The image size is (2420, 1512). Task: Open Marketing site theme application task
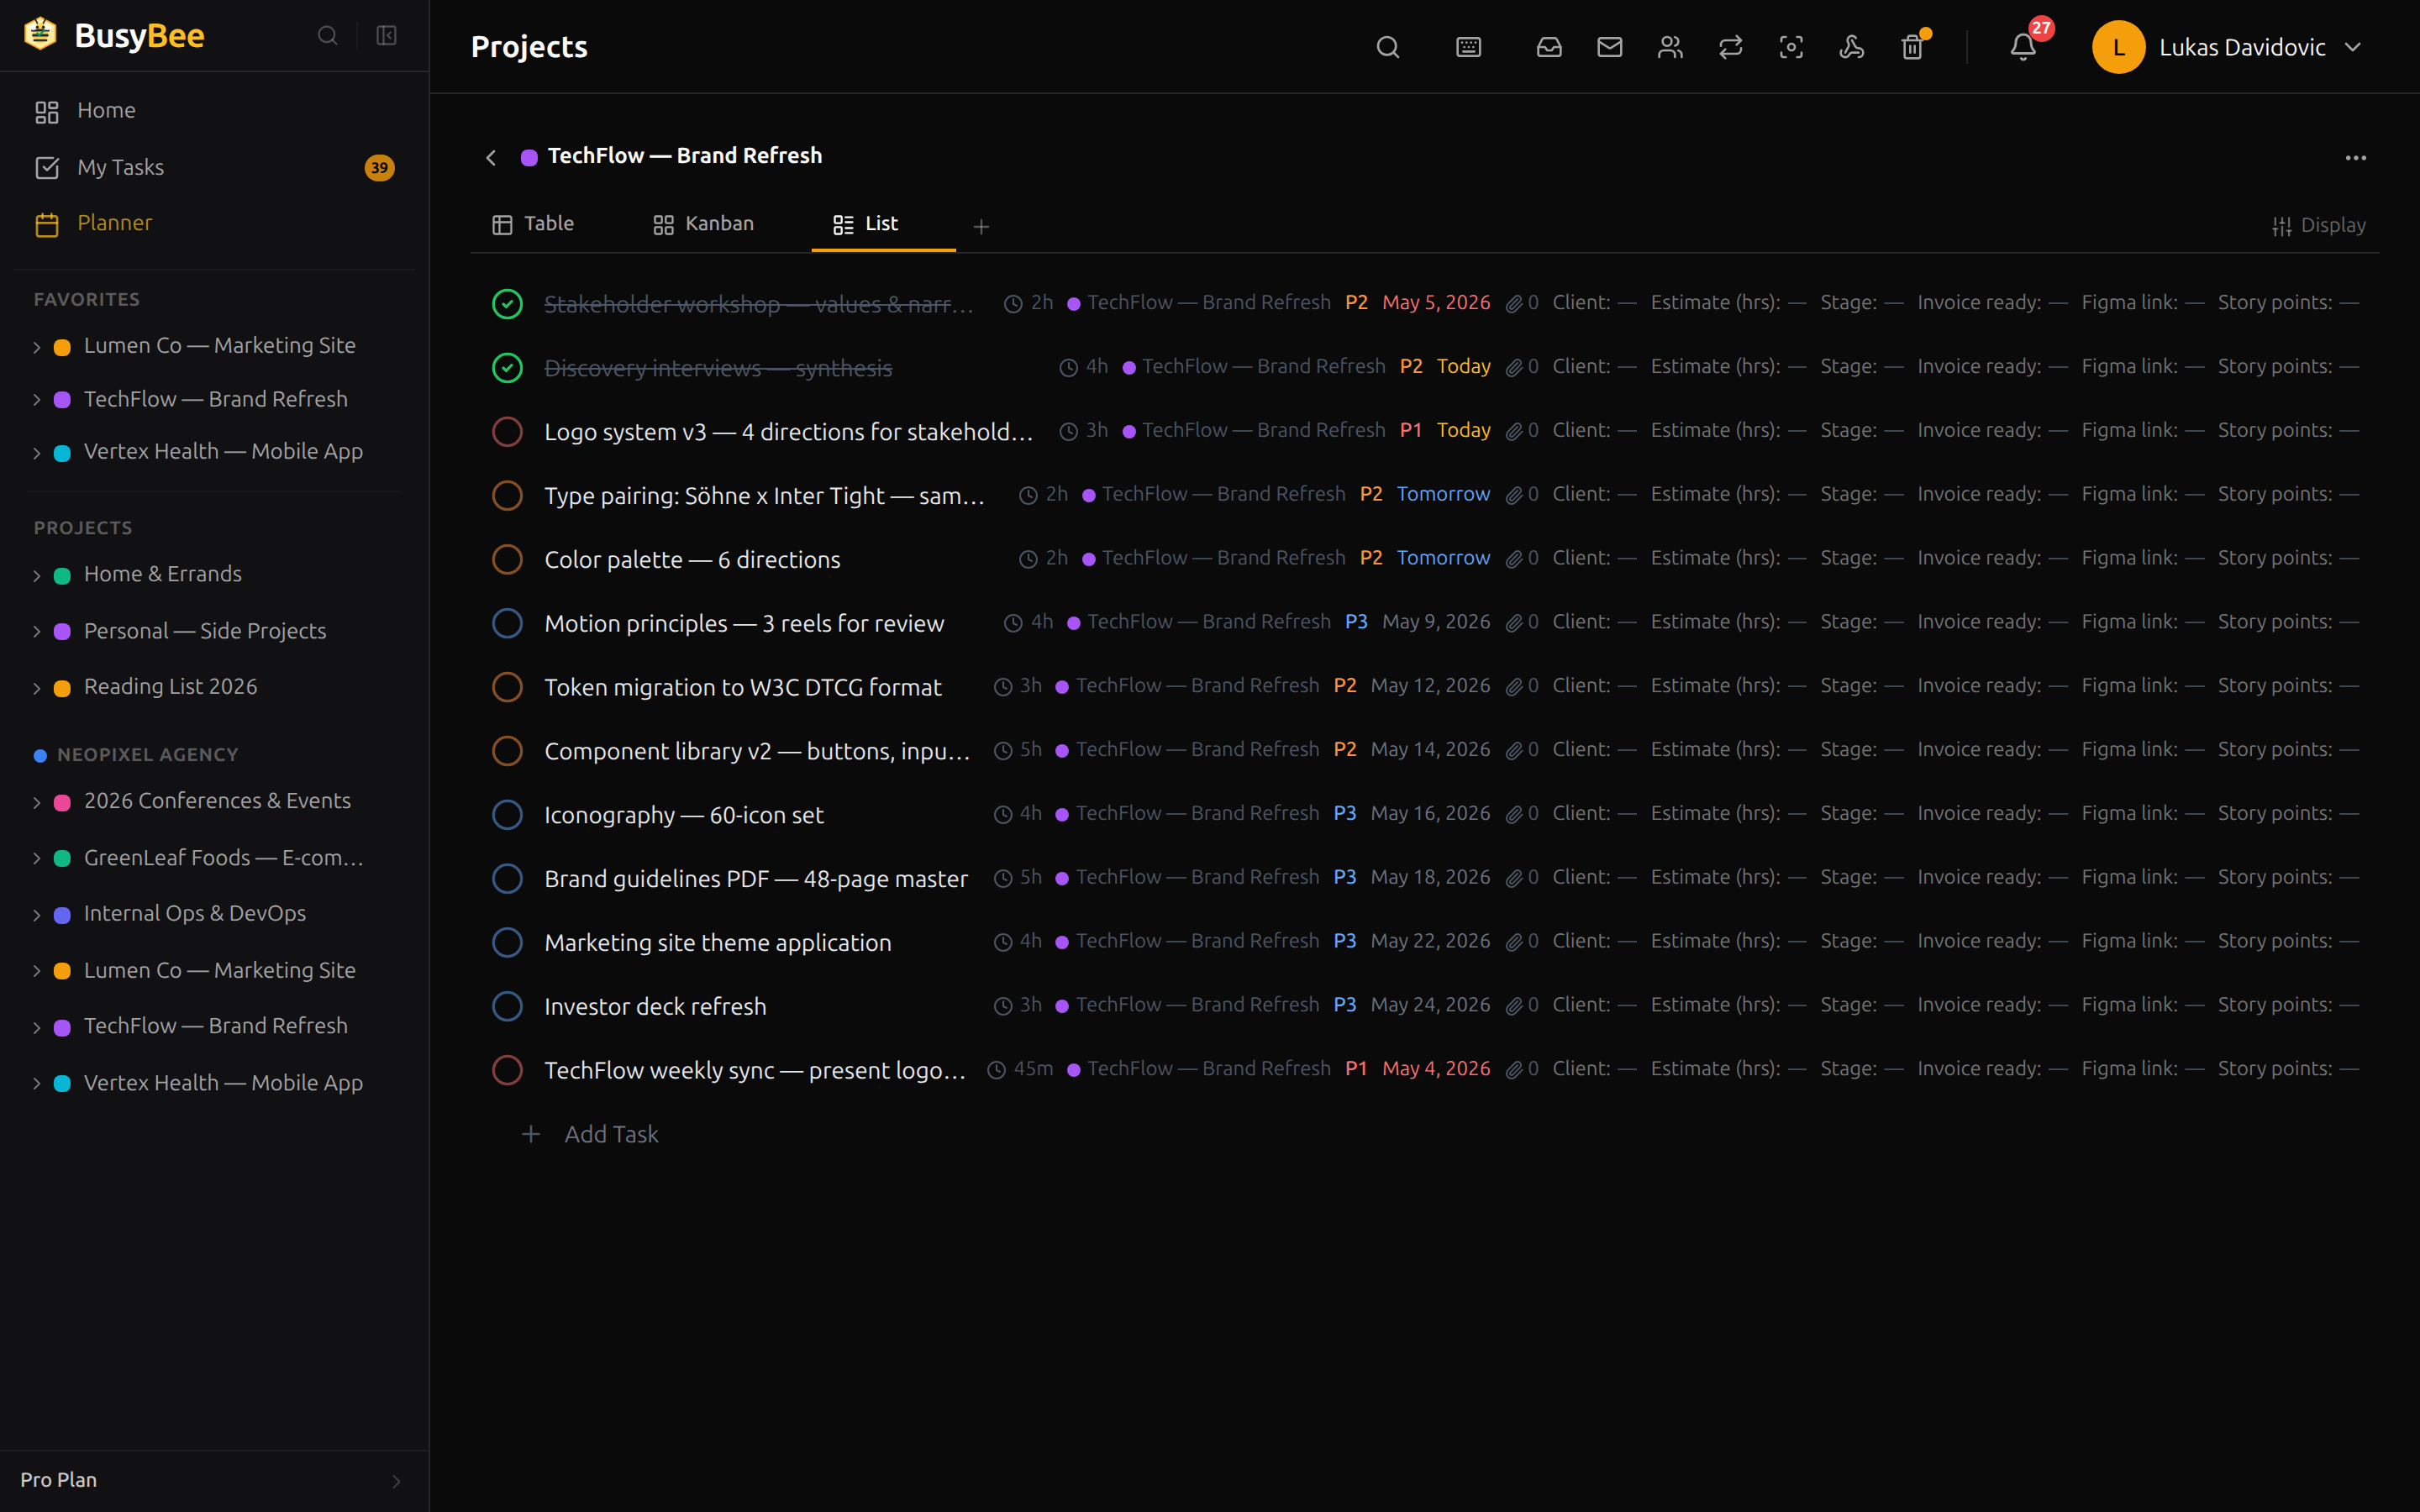point(717,942)
